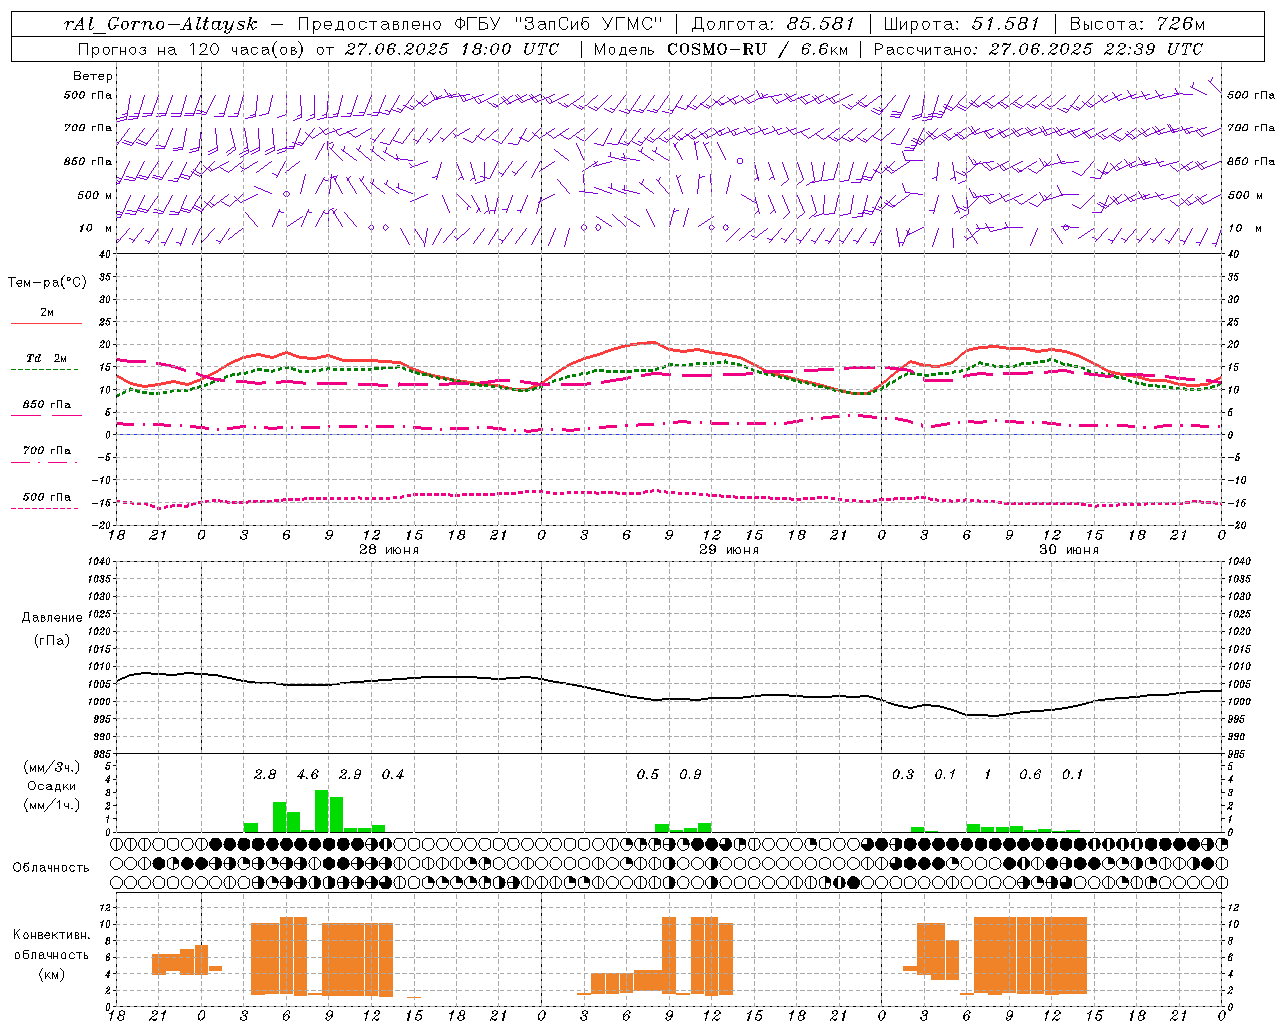1280x1024 pixels.
Task: Click the Облачность cloud cover label
Action: [51, 868]
